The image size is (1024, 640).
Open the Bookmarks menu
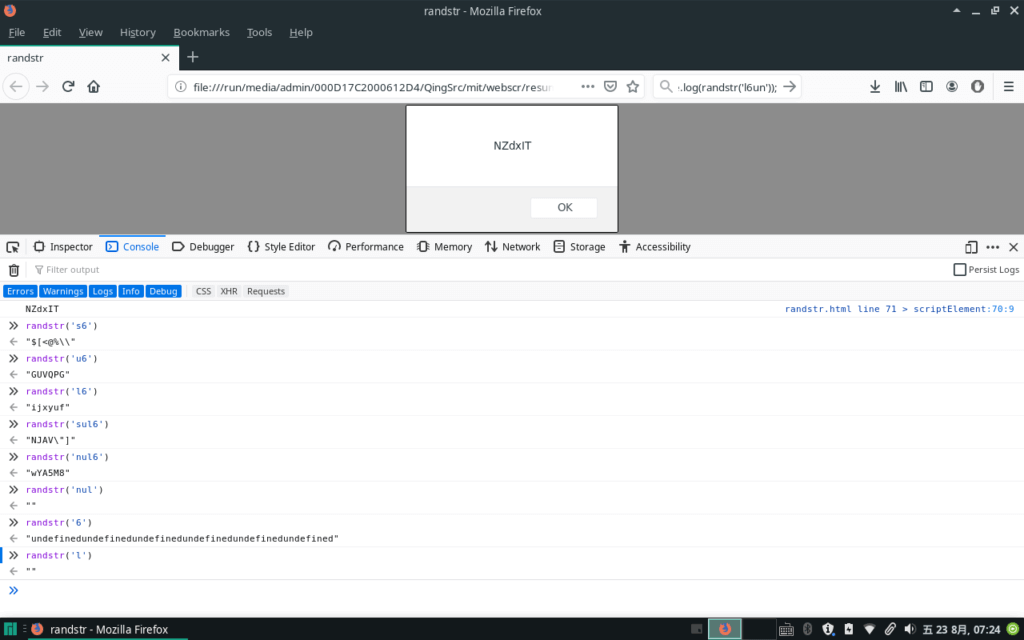(201, 32)
